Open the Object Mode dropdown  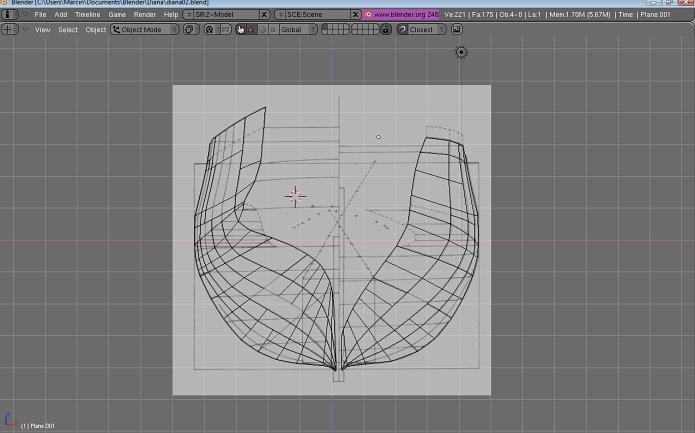(144, 30)
